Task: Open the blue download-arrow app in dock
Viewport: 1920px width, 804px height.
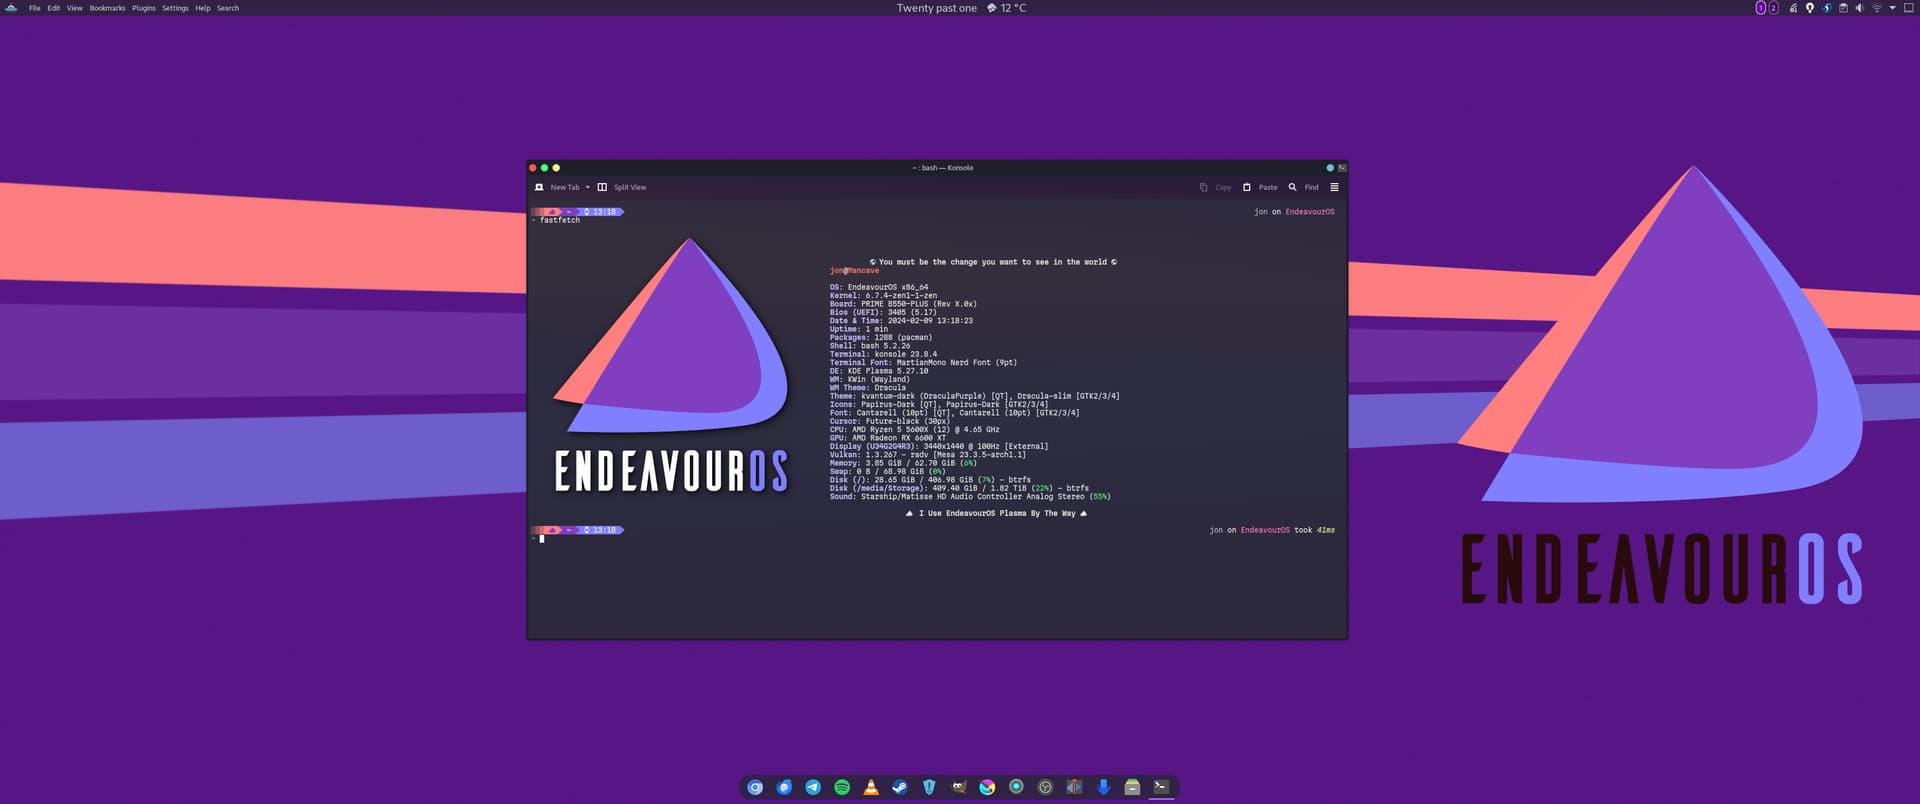Action: coord(1103,787)
